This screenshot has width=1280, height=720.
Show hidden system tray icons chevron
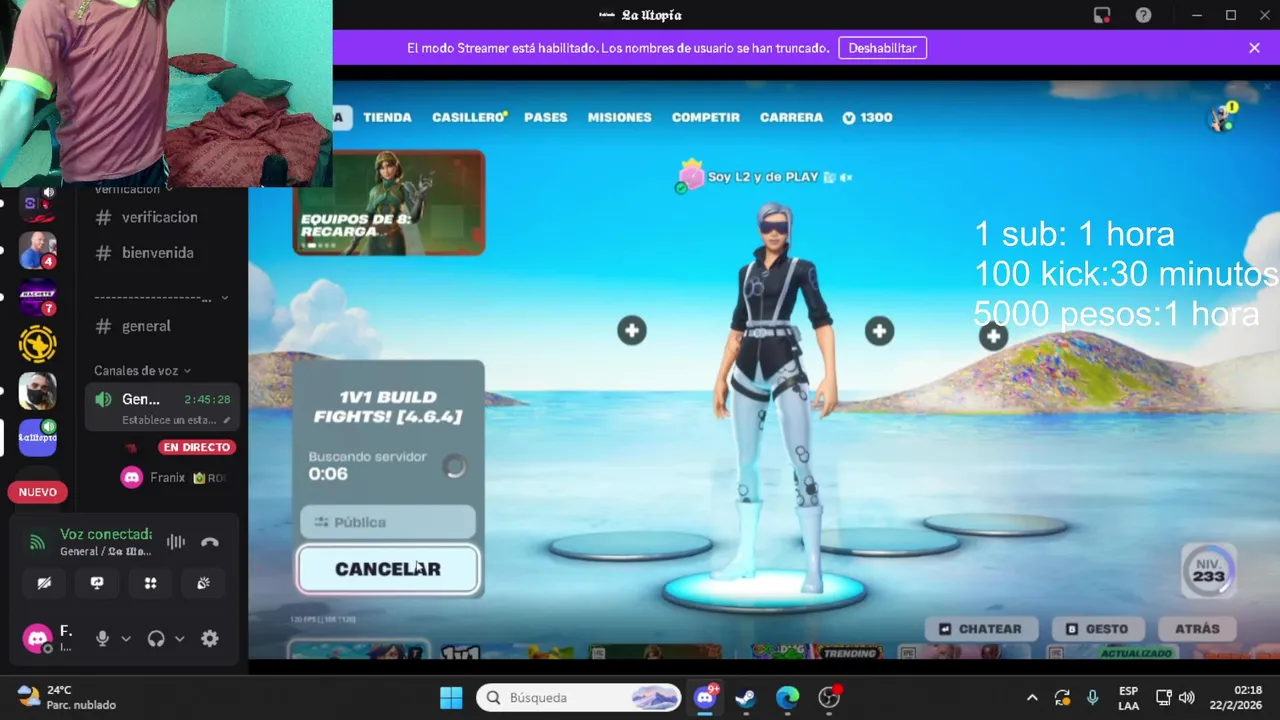pyautogui.click(x=1032, y=697)
